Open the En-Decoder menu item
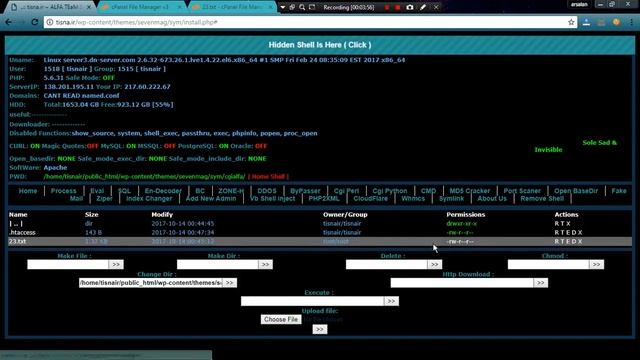This screenshot has height=360, width=640. [x=163, y=191]
